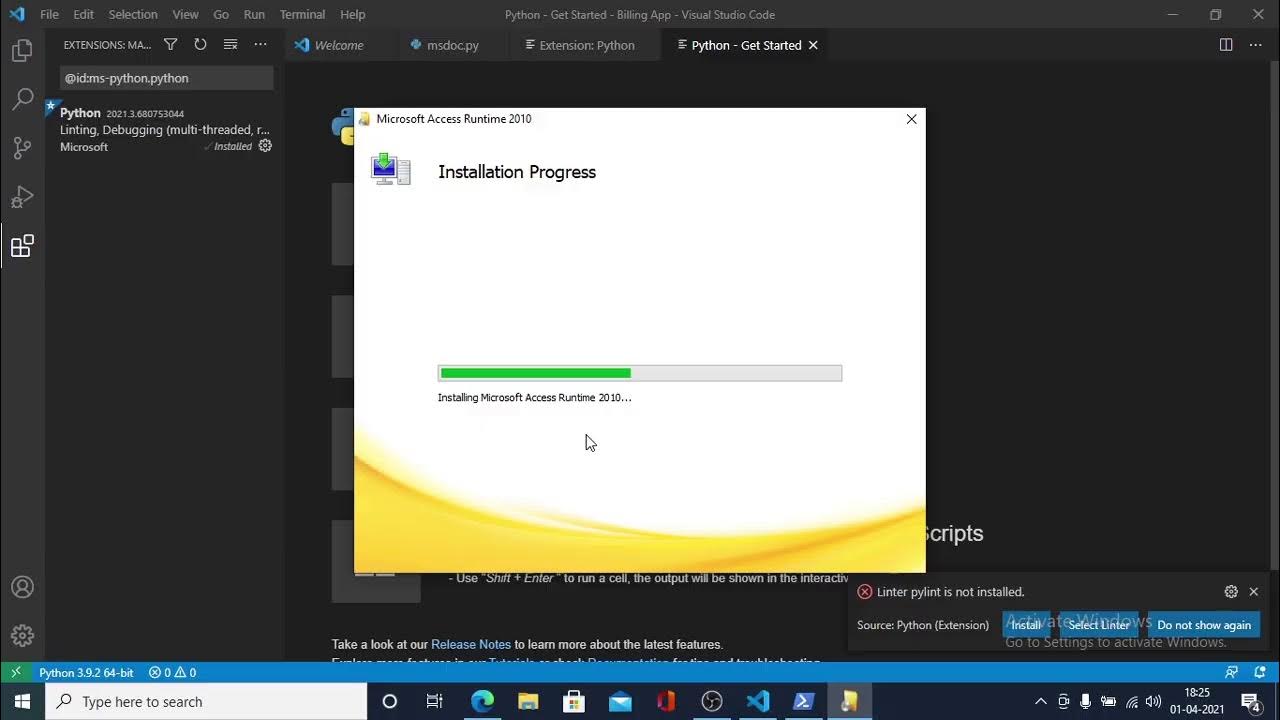Open Microsoft Store from the taskbar
The image size is (1280, 720).
click(x=574, y=701)
